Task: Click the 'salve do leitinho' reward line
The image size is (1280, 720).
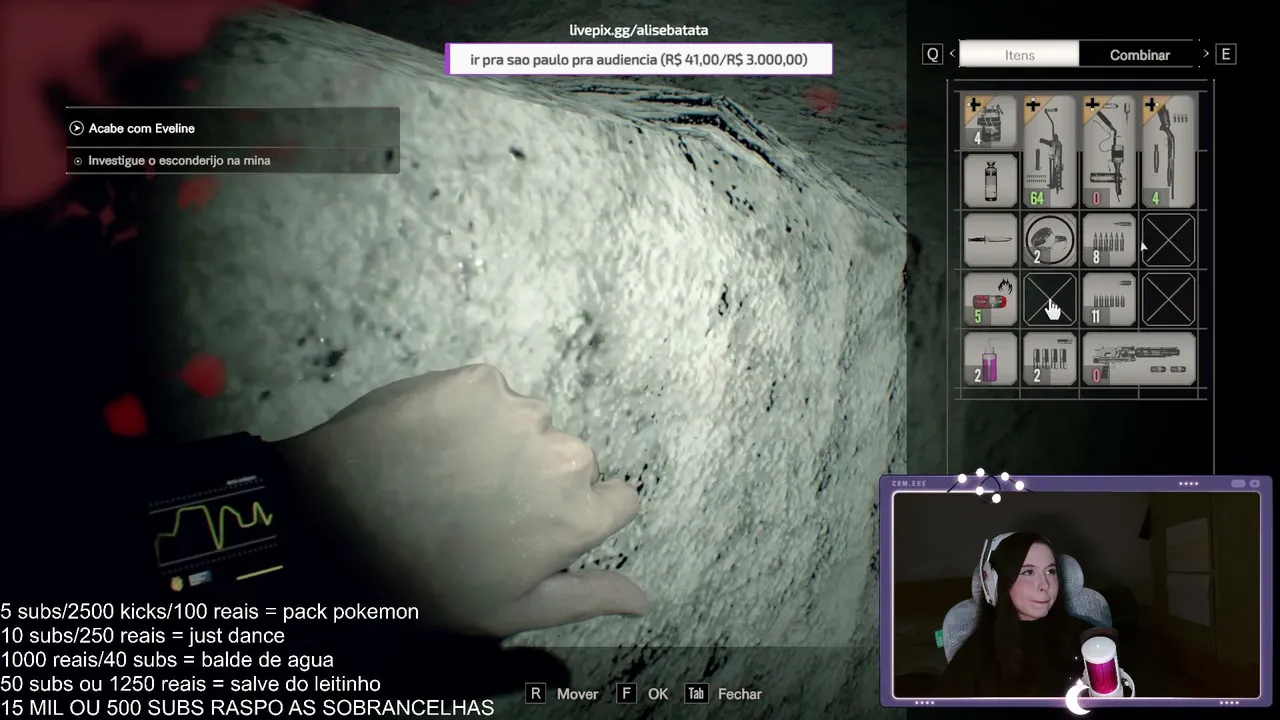Action: 191,684
